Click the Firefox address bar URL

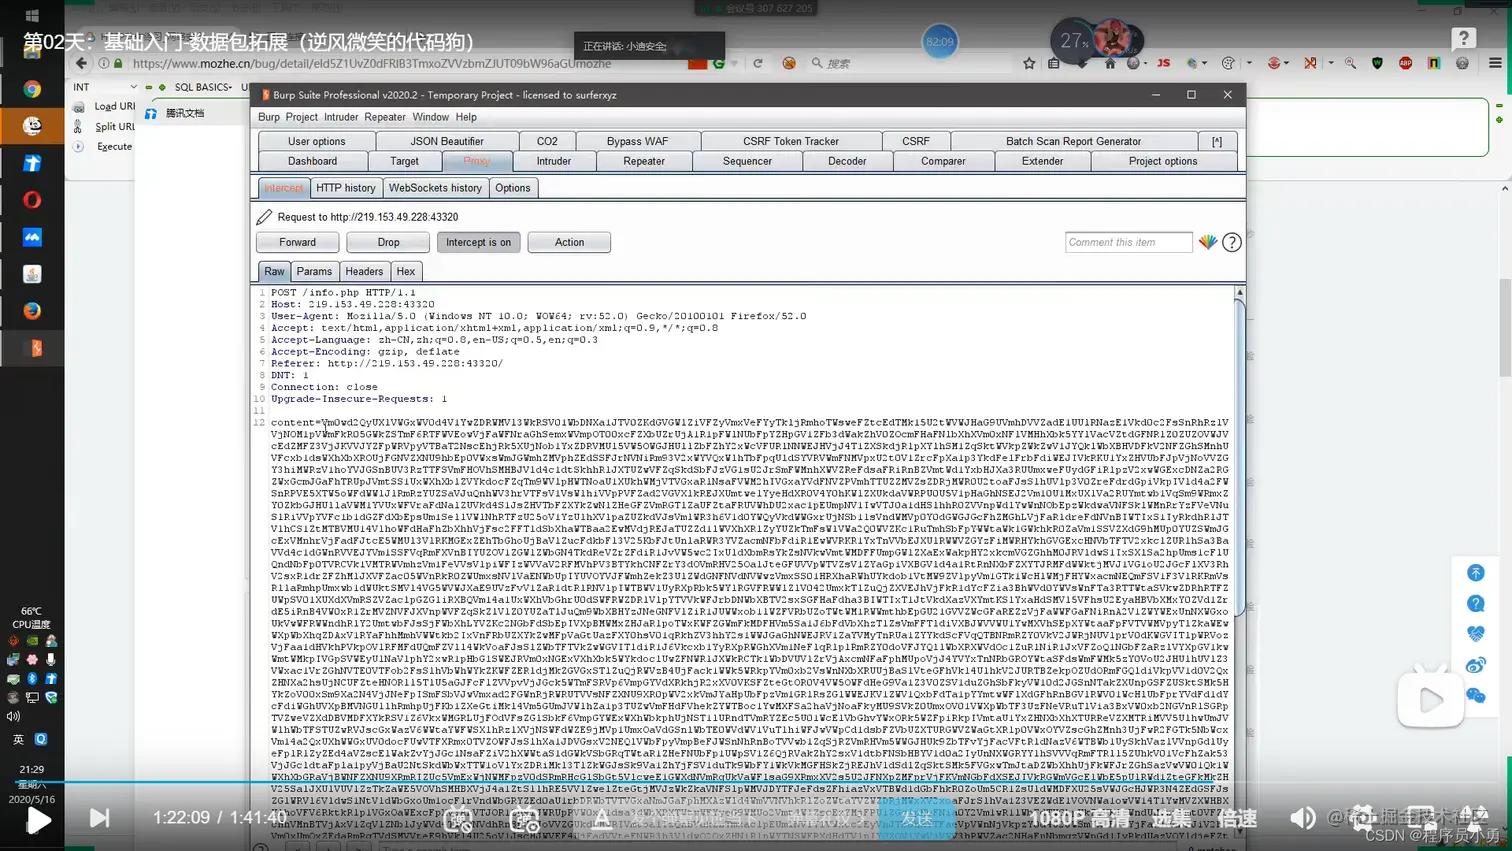pyautogui.click(x=371, y=63)
